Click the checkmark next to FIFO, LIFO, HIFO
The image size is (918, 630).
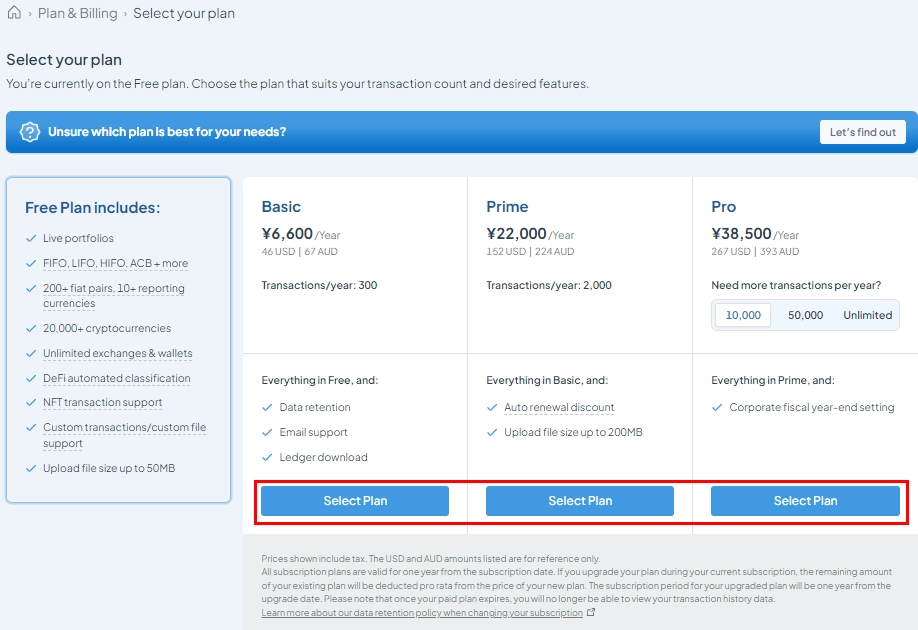pyautogui.click(x=31, y=263)
